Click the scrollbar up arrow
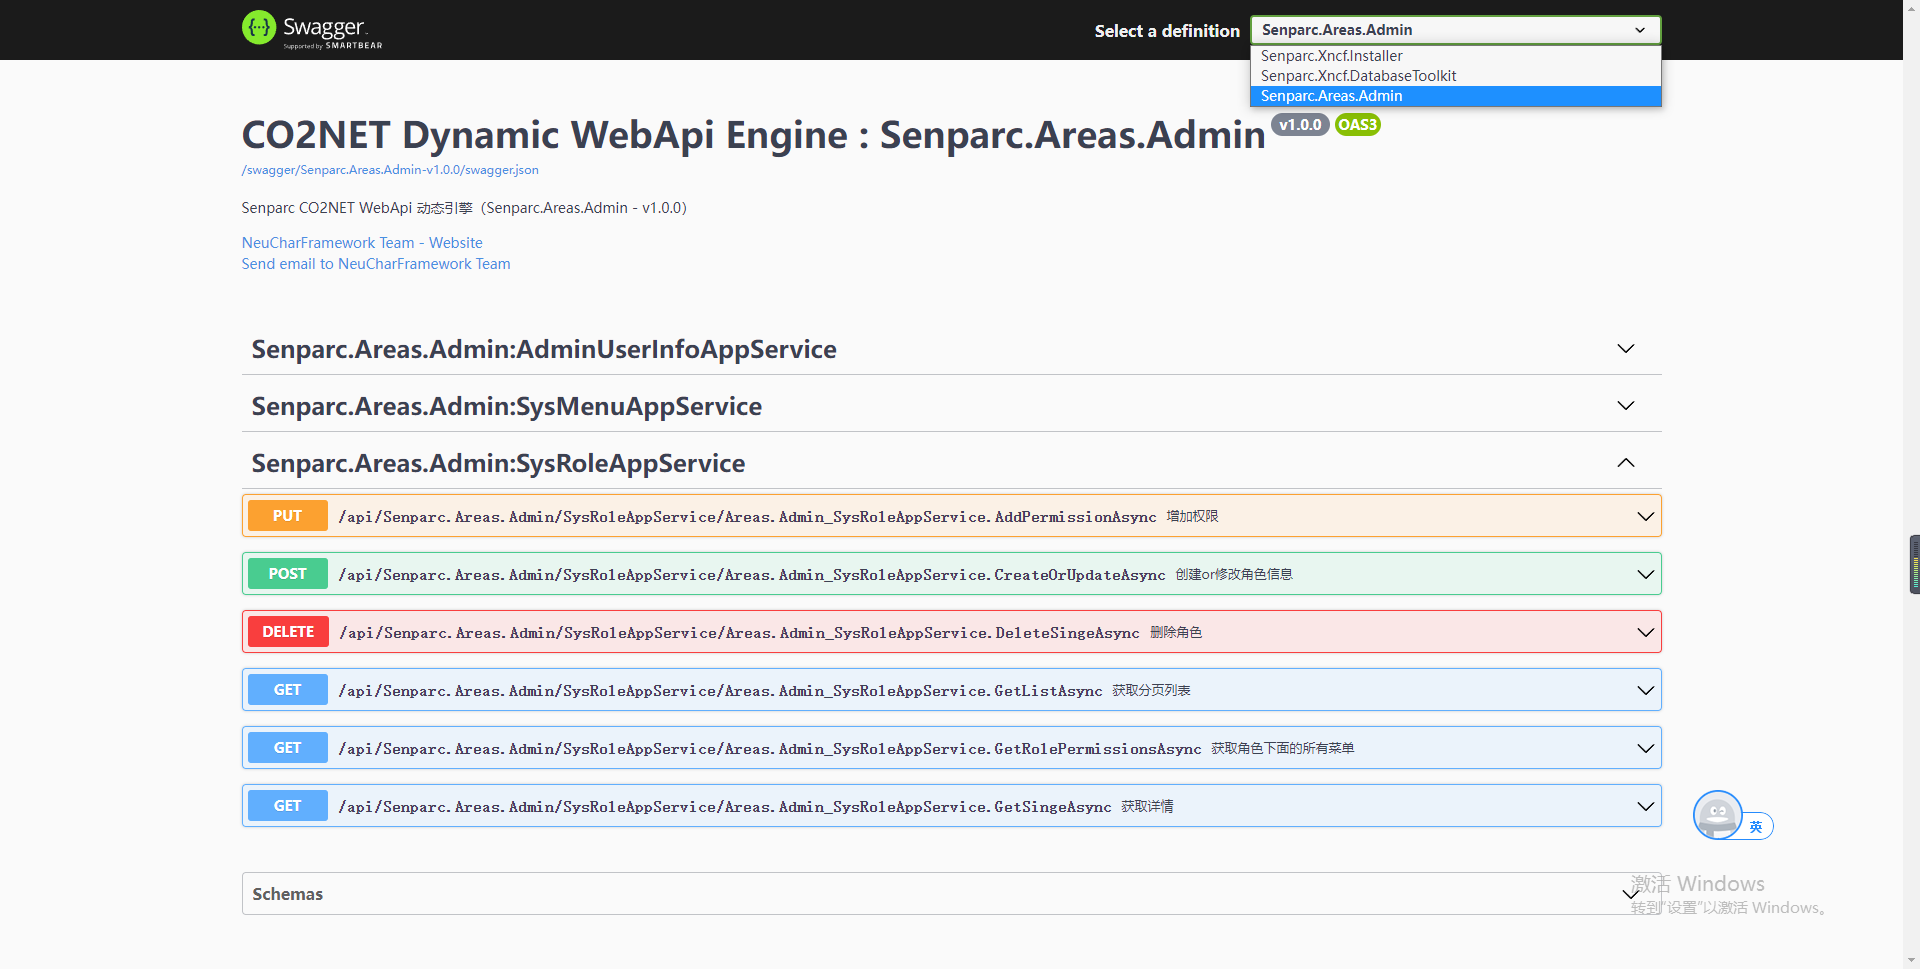Screen dimensions: 1920x969 [1911, 8]
